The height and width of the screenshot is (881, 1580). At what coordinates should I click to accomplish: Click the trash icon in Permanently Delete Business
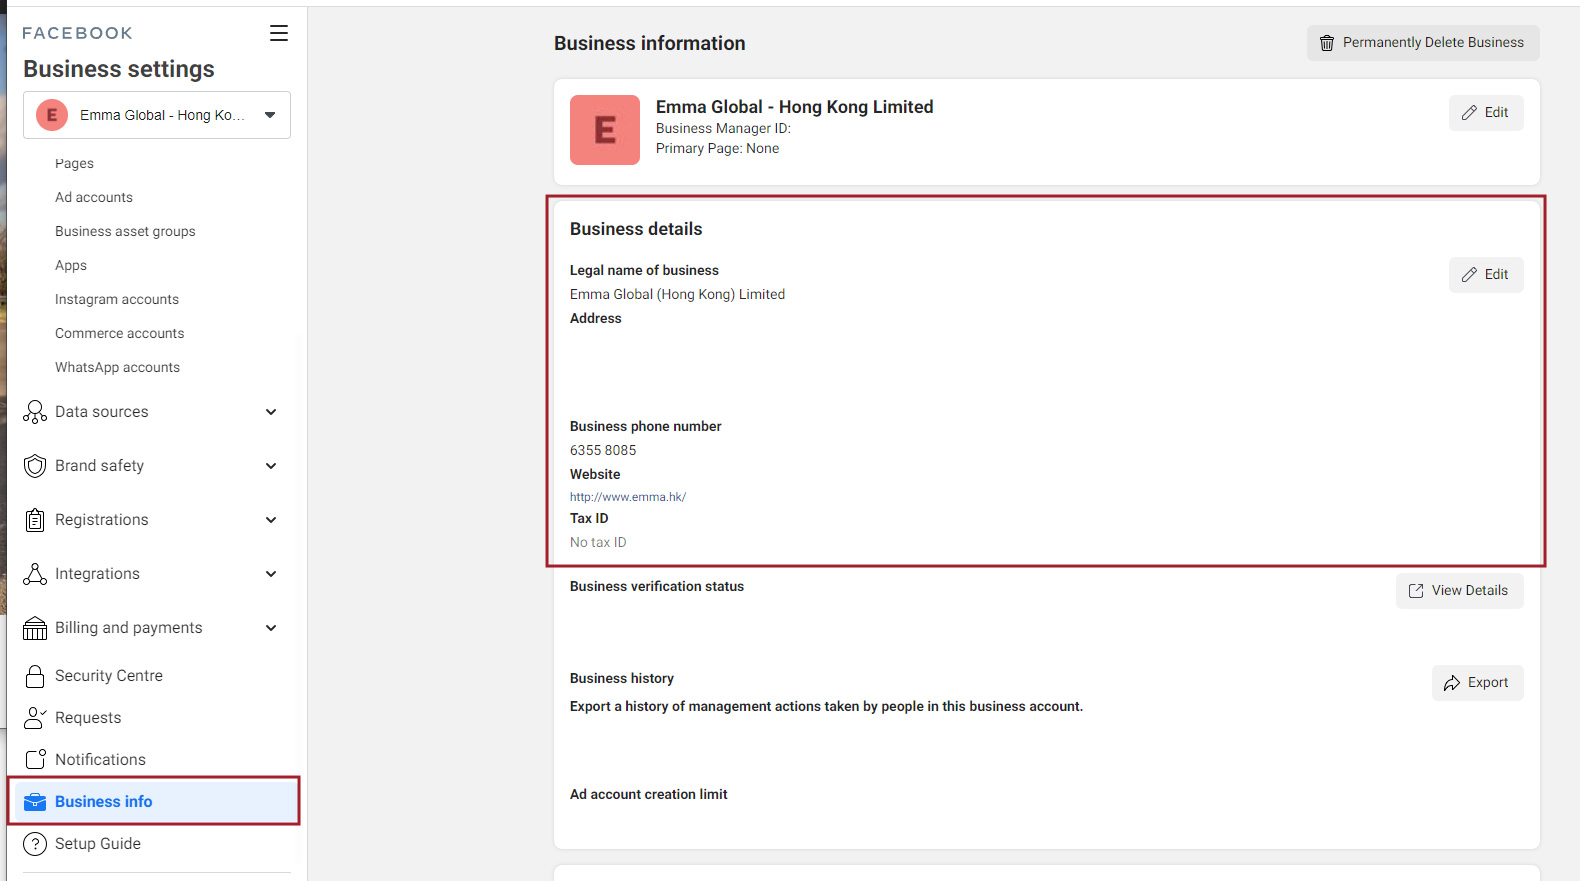1327,43
